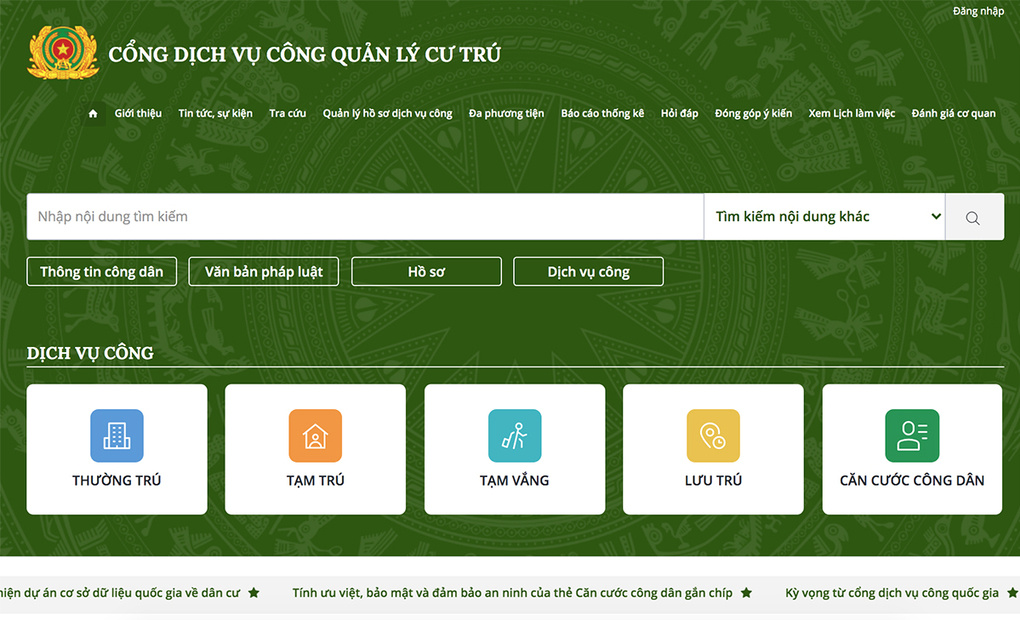This screenshot has height=620, width=1020.
Task: Open the teal traveler Tạm vắng icon
Action: tap(515, 435)
